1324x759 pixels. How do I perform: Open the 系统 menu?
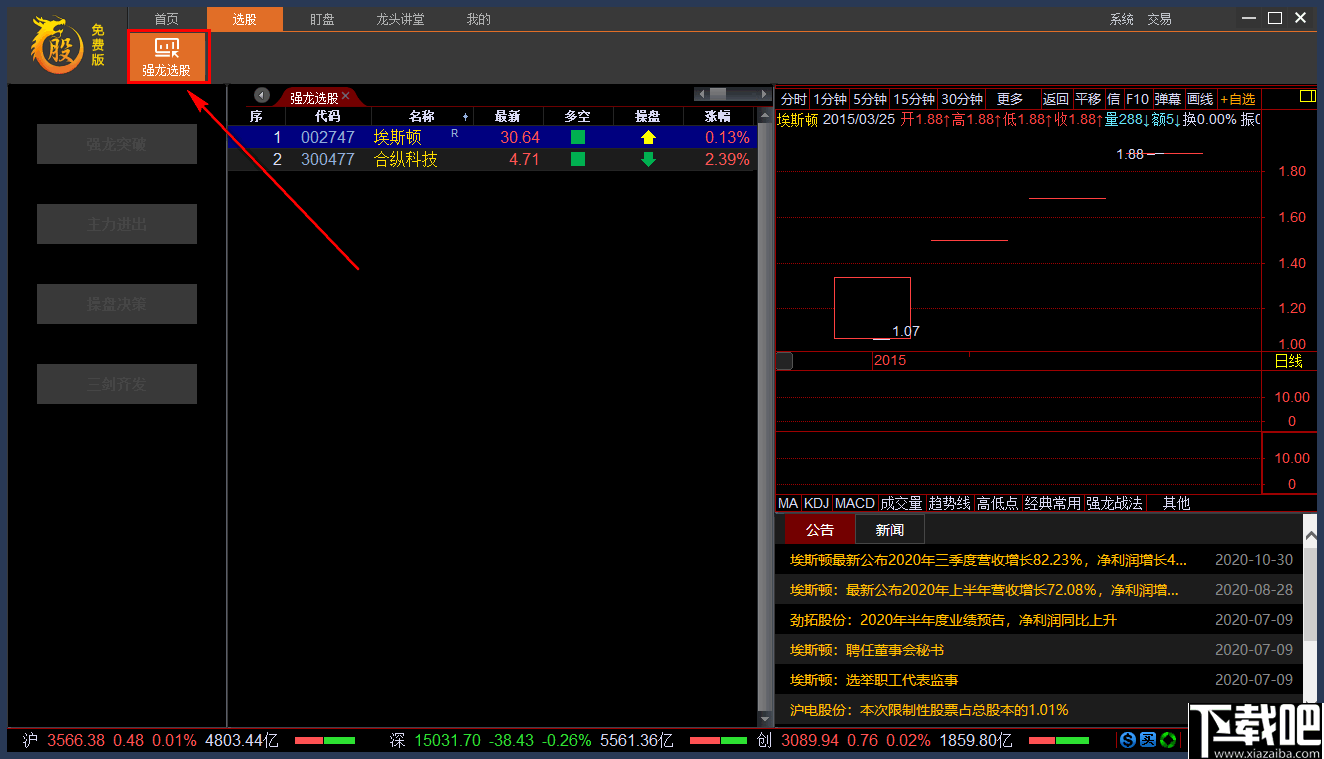pyautogui.click(x=1122, y=19)
